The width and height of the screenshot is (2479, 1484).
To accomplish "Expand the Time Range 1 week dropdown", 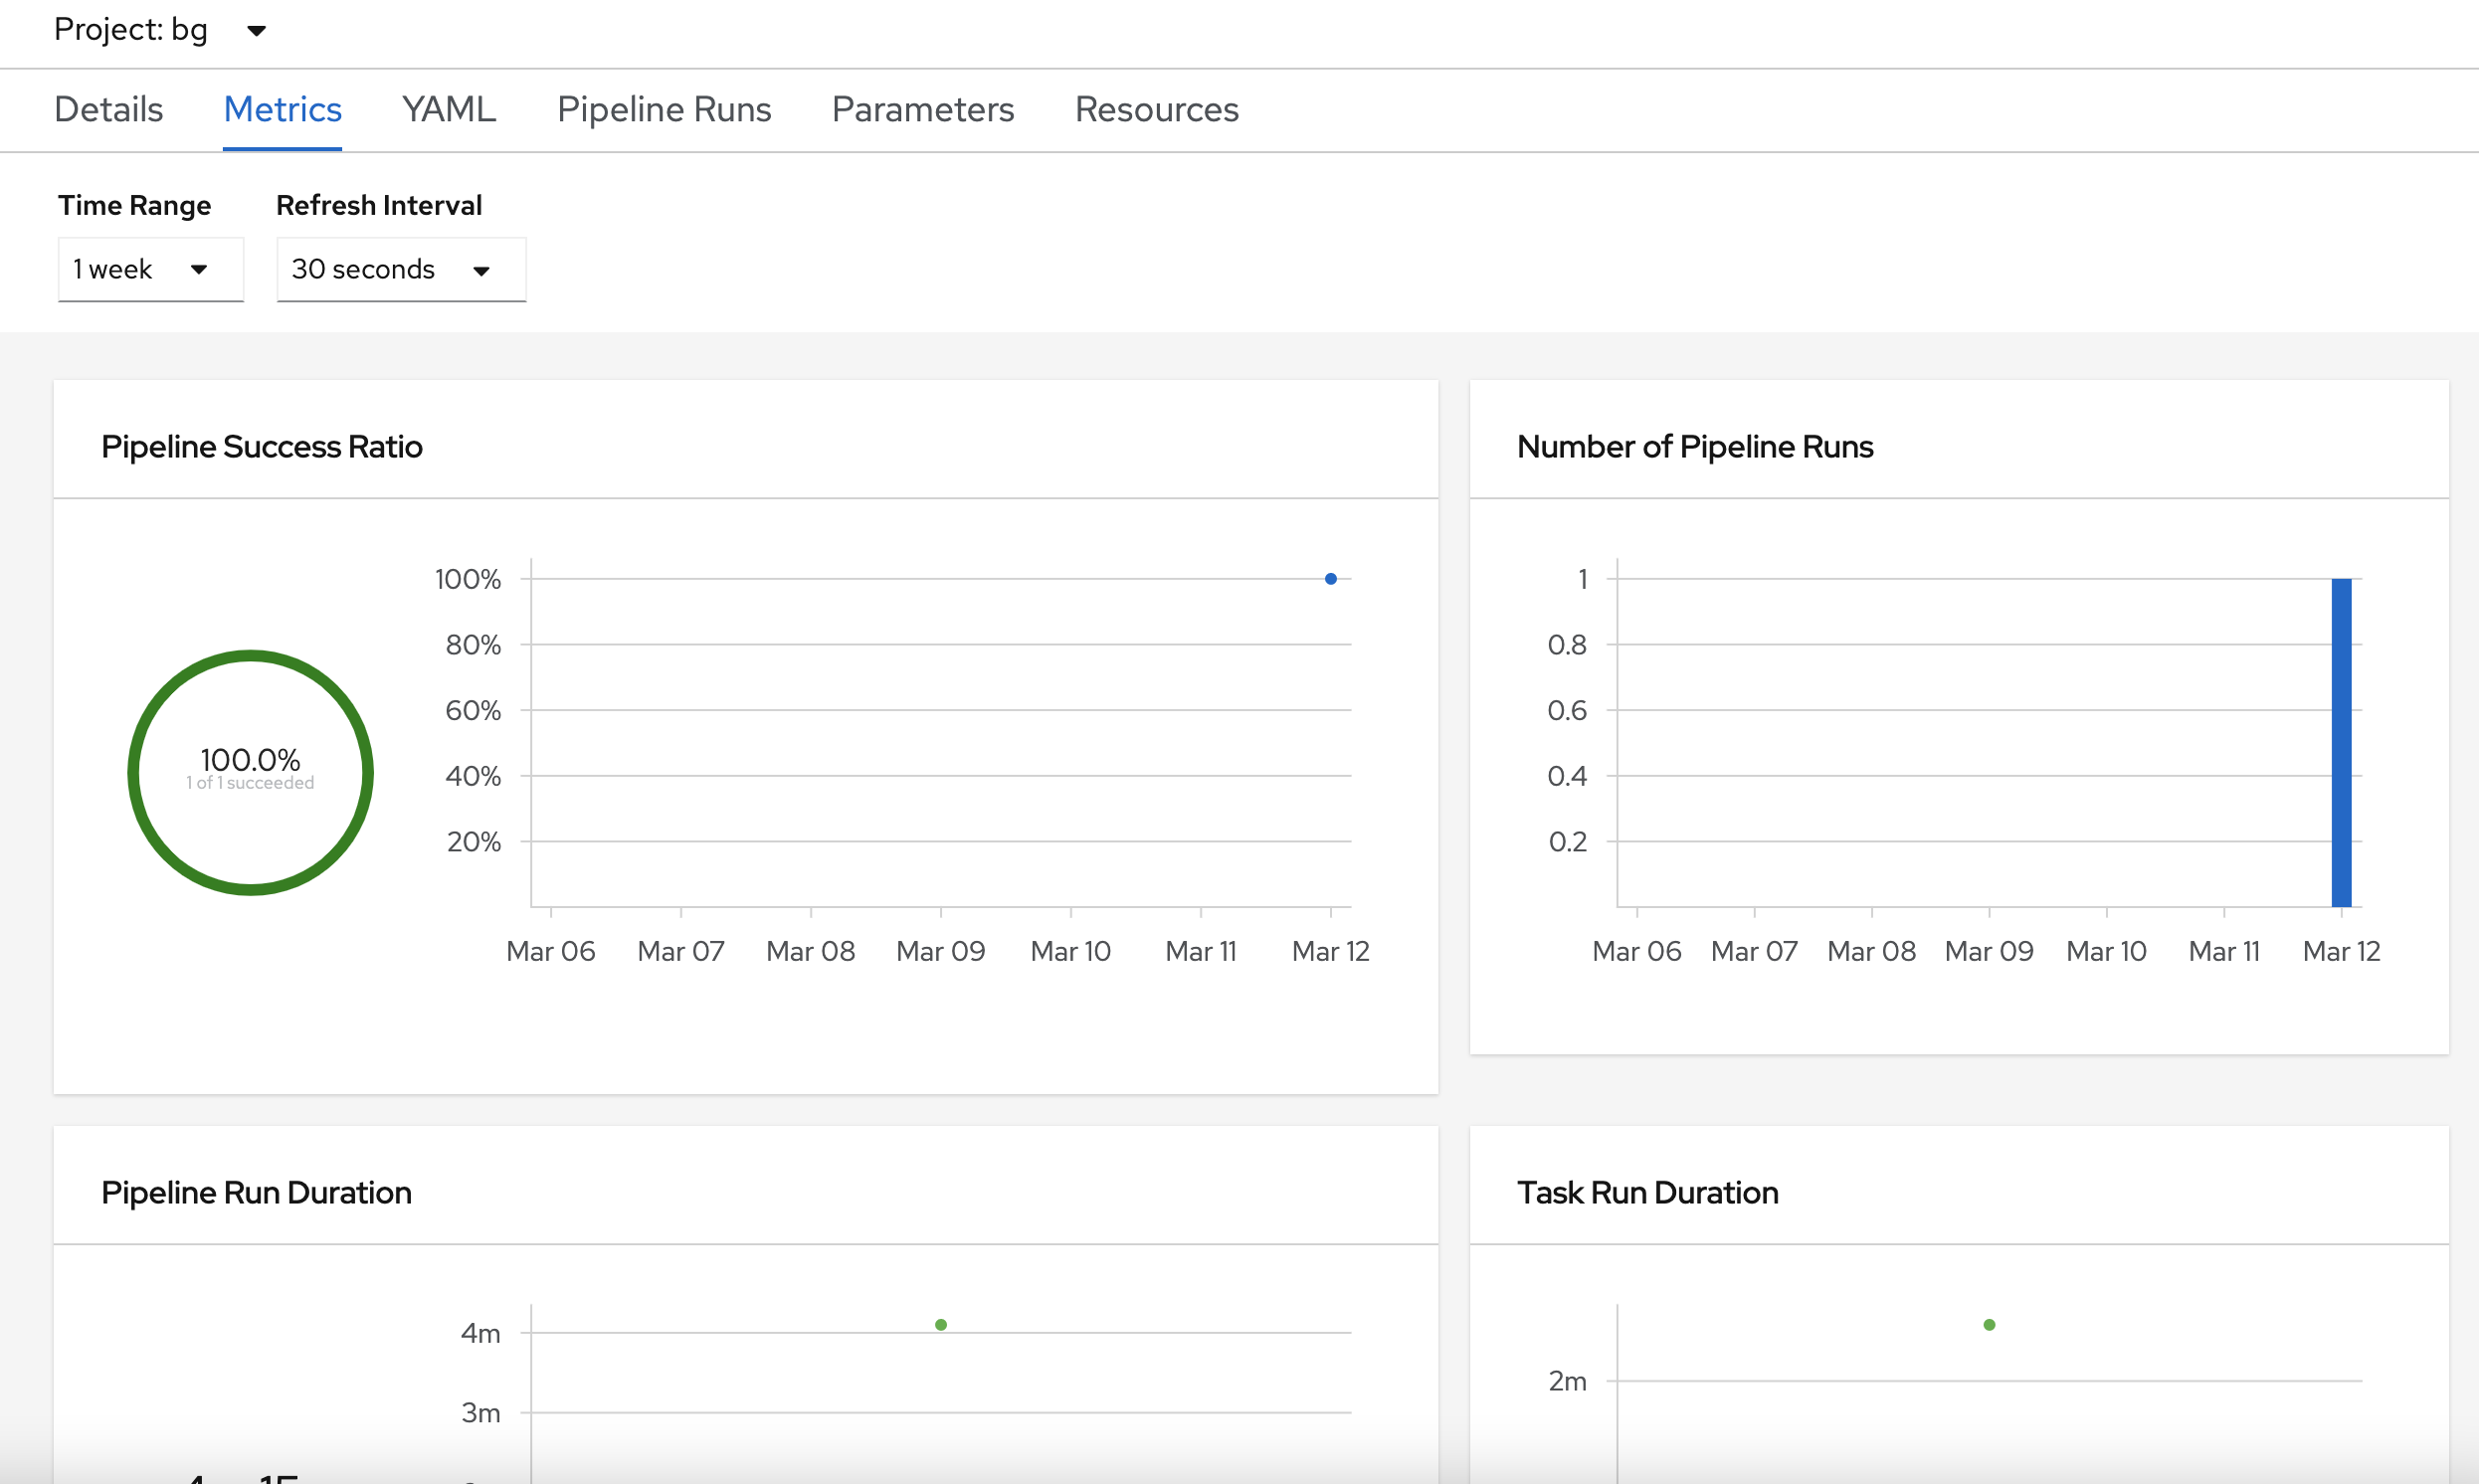I will tap(150, 269).
